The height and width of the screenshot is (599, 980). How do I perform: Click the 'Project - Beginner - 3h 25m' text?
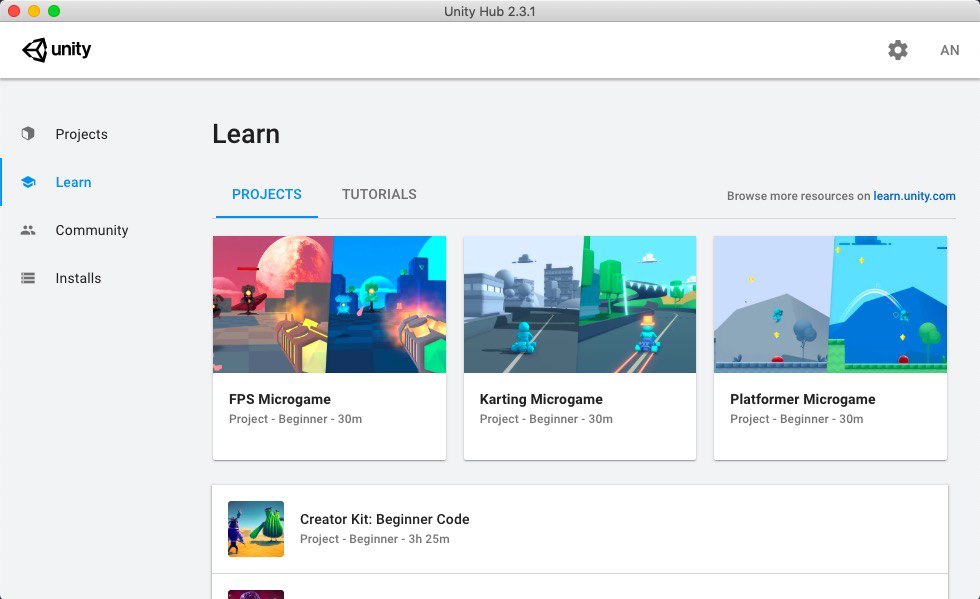[374, 539]
